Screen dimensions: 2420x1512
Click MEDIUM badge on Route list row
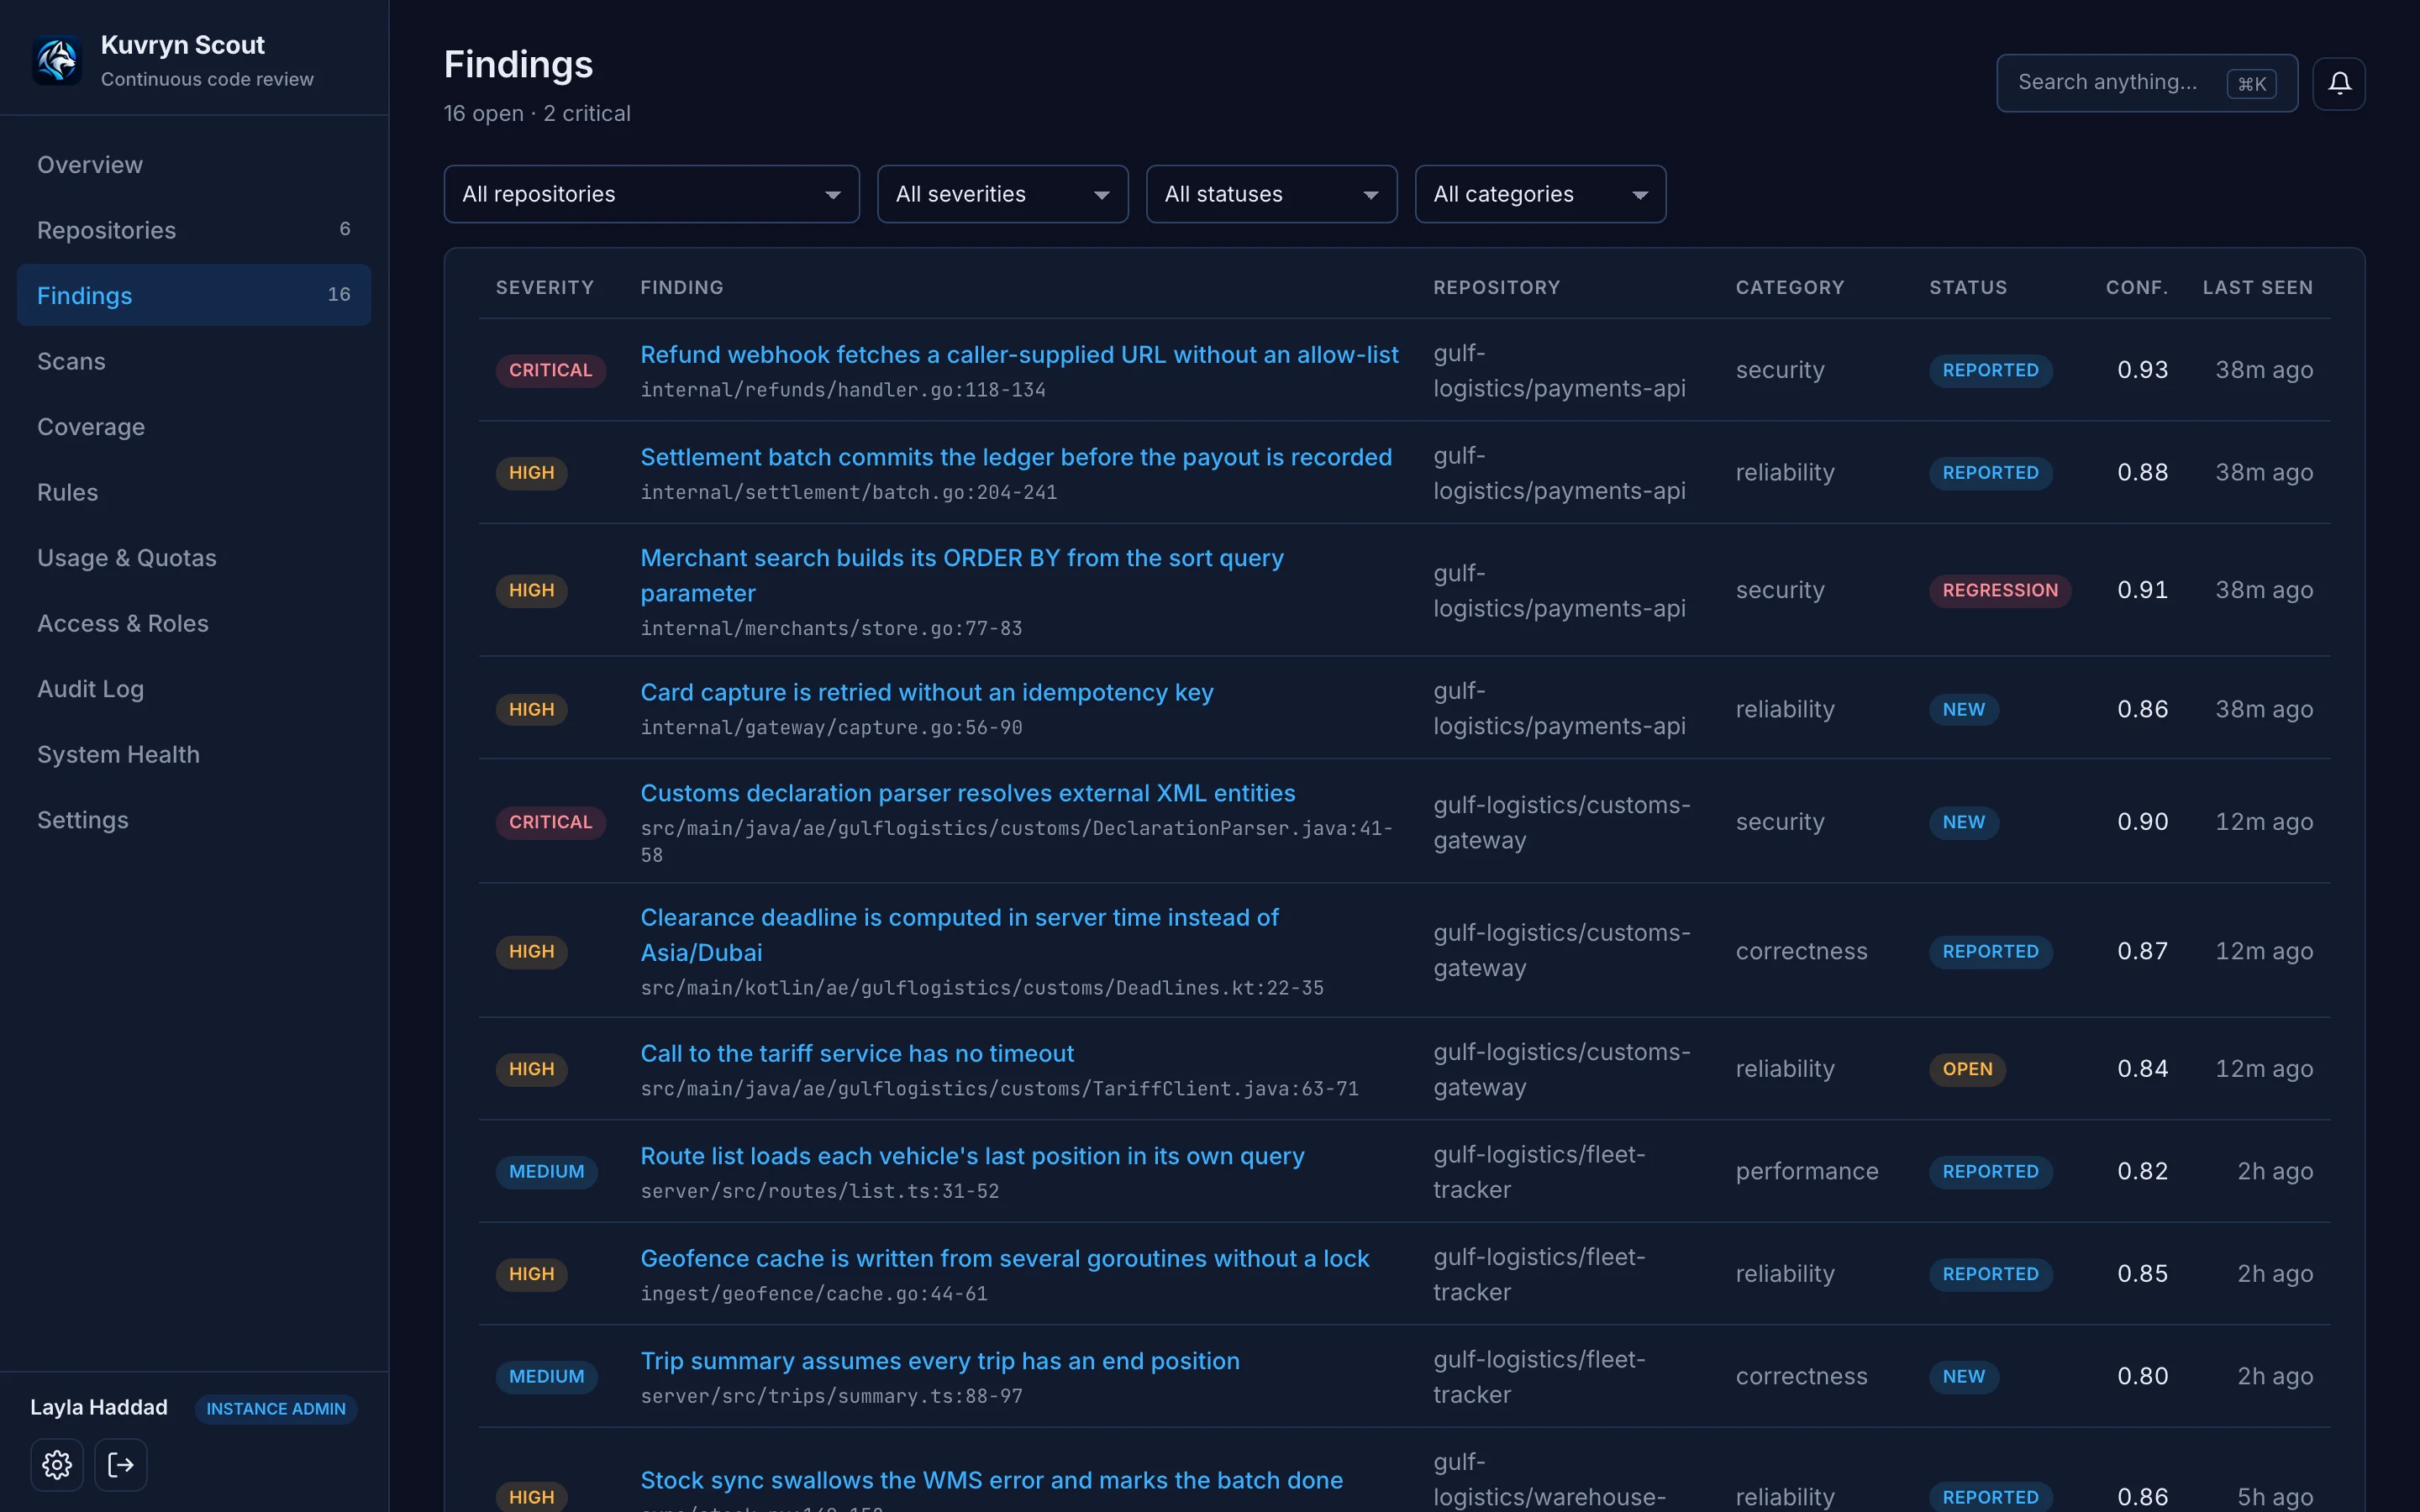546,1172
